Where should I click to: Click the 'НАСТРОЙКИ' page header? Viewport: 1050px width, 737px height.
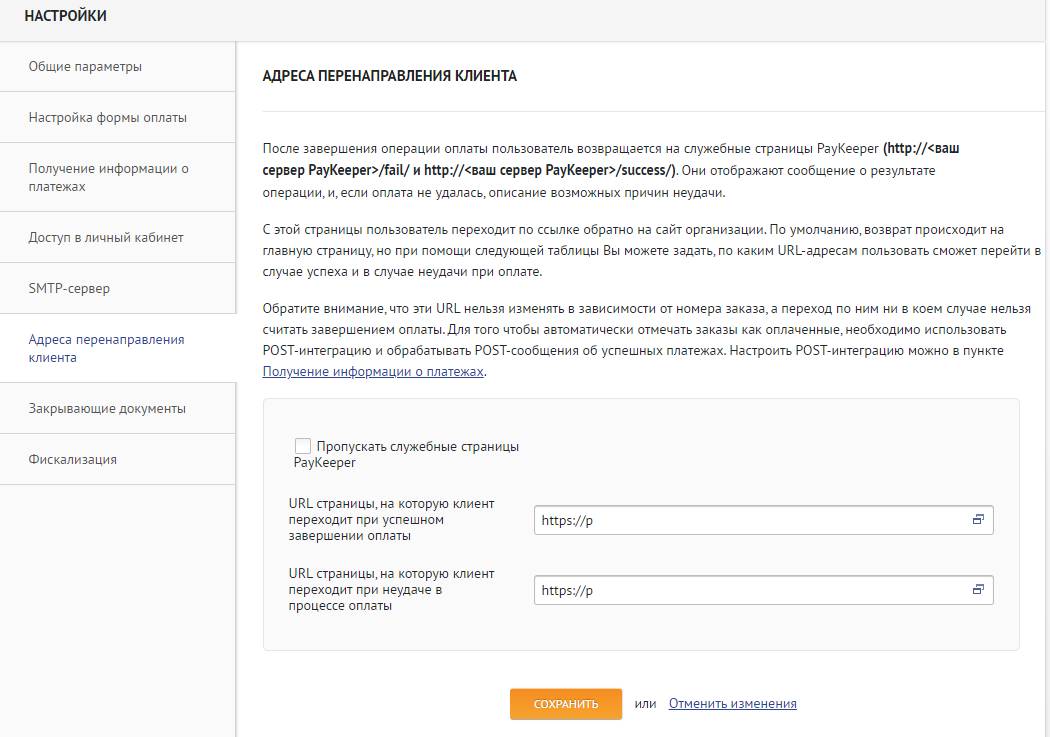tap(65, 16)
